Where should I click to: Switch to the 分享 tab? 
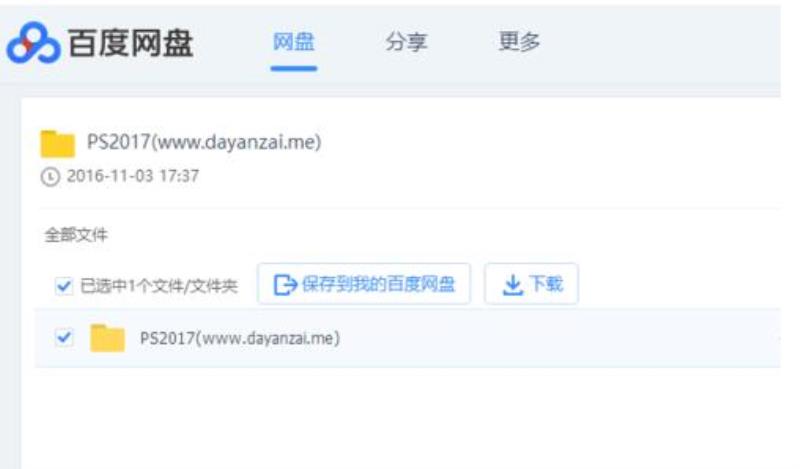(x=406, y=42)
